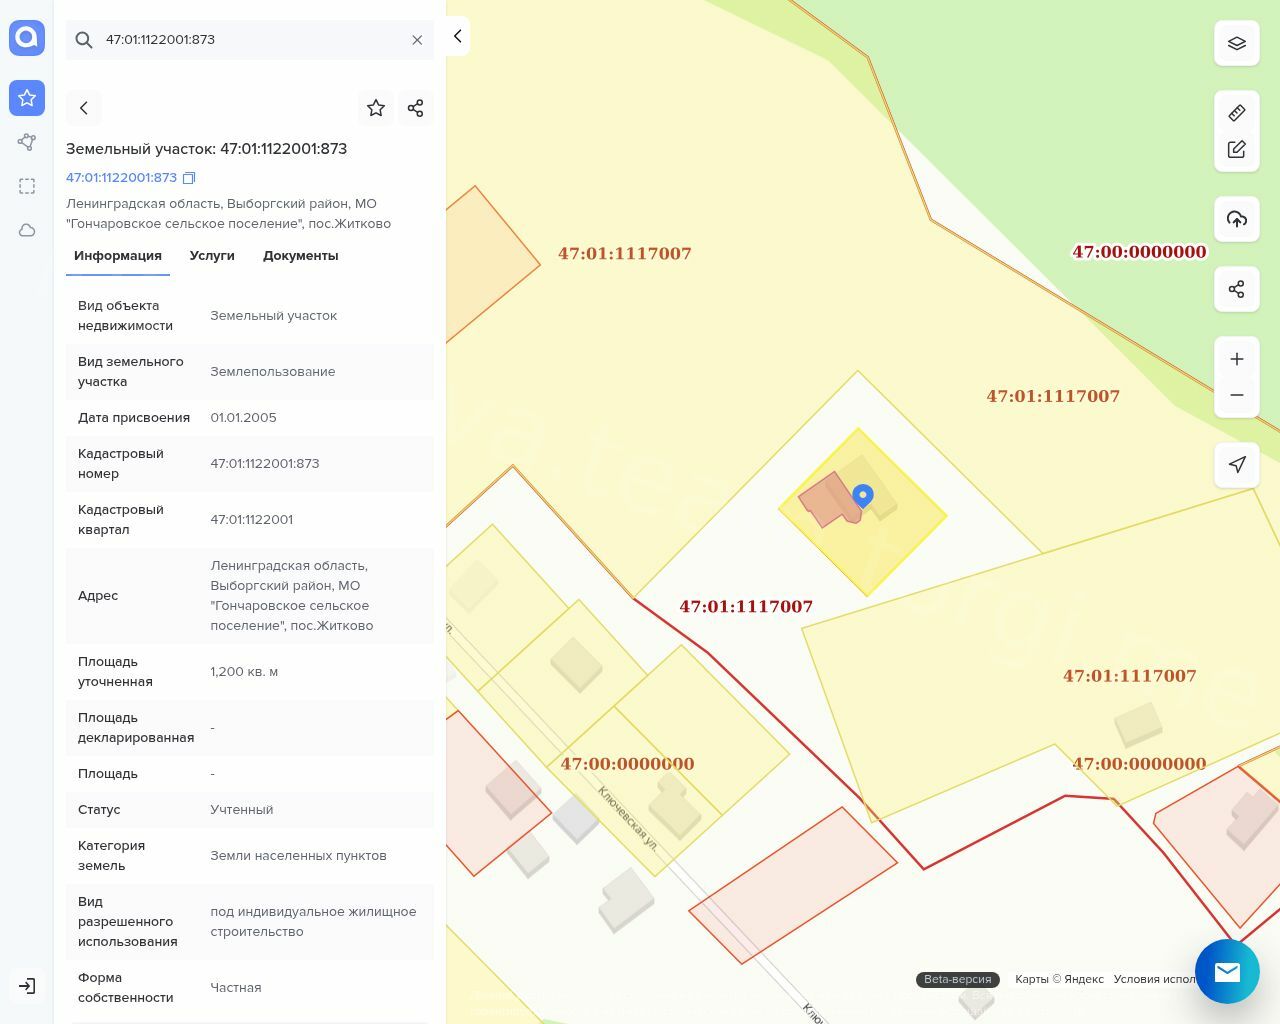Share the map via right toolbar

[x=1236, y=289]
